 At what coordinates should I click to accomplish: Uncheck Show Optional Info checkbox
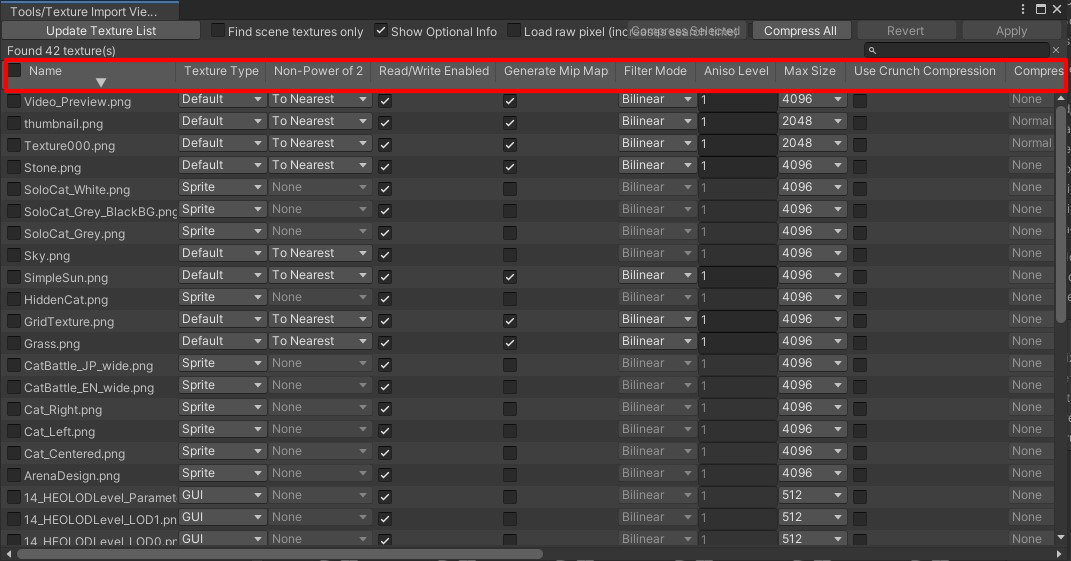[381, 31]
